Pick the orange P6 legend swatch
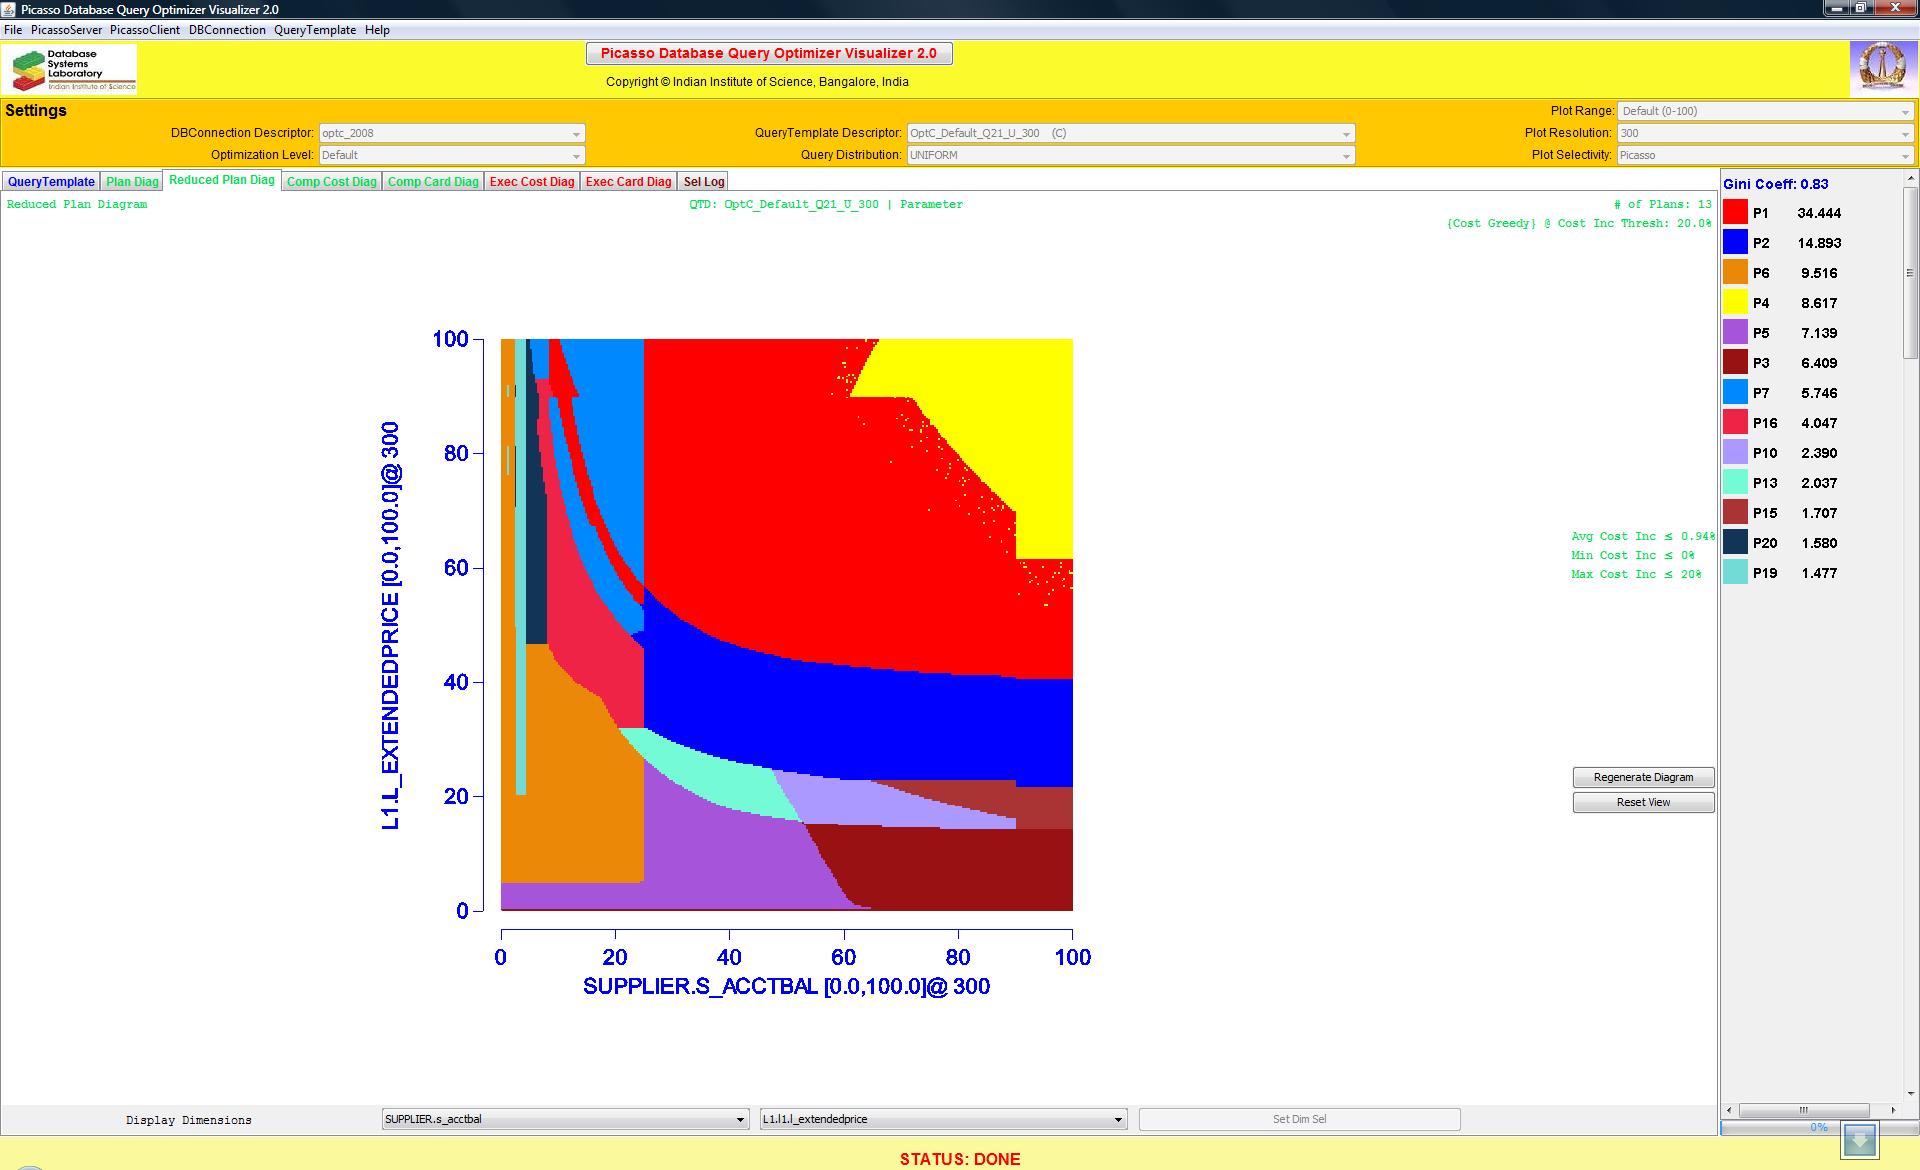 pyautogui.click(x=1735, y=272)
